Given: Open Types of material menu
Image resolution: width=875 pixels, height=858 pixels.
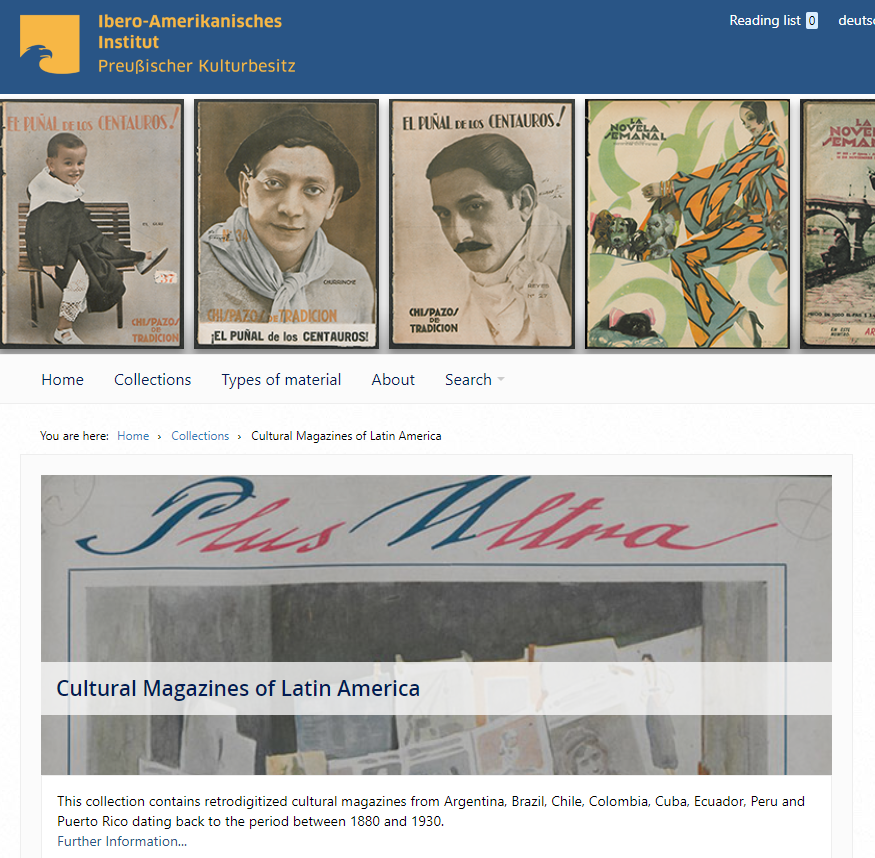Looking at the screenshot, I should click(x=281, y=379).
